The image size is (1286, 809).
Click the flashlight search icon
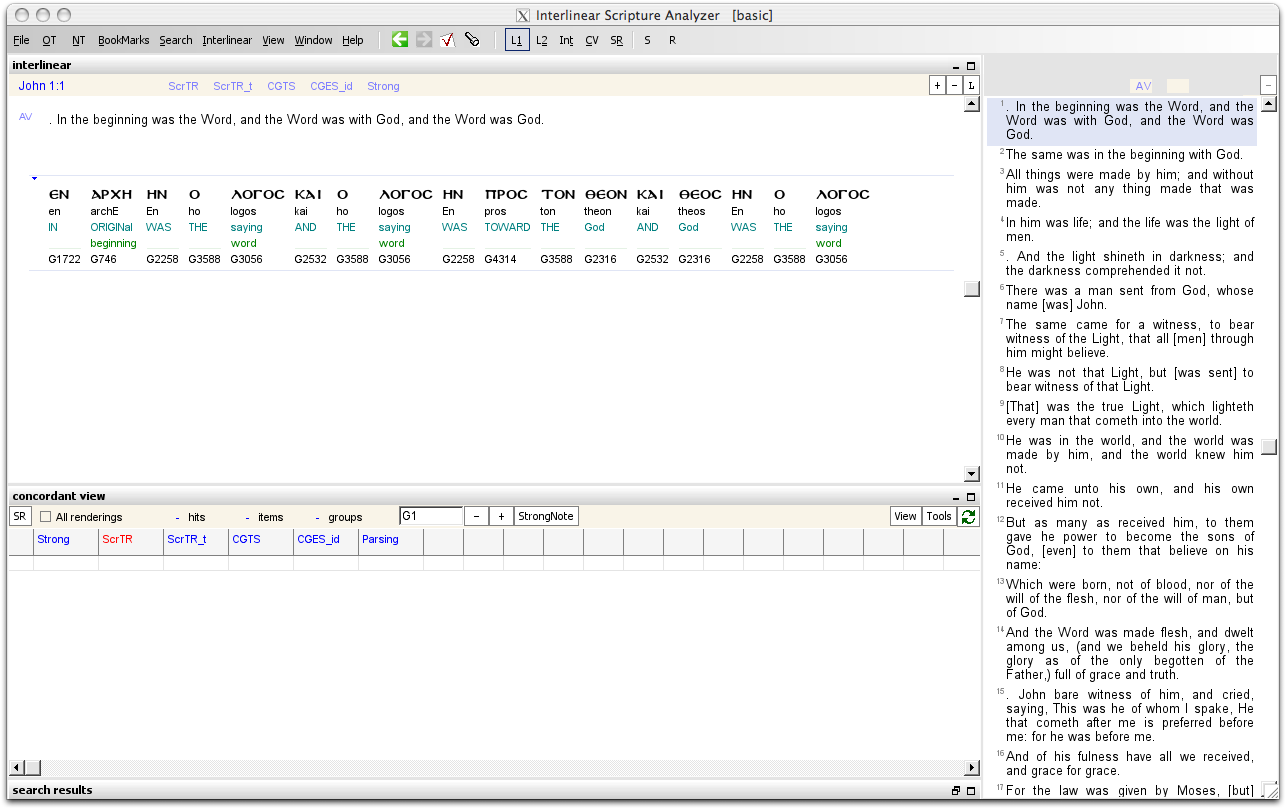(x=472, y=40)
